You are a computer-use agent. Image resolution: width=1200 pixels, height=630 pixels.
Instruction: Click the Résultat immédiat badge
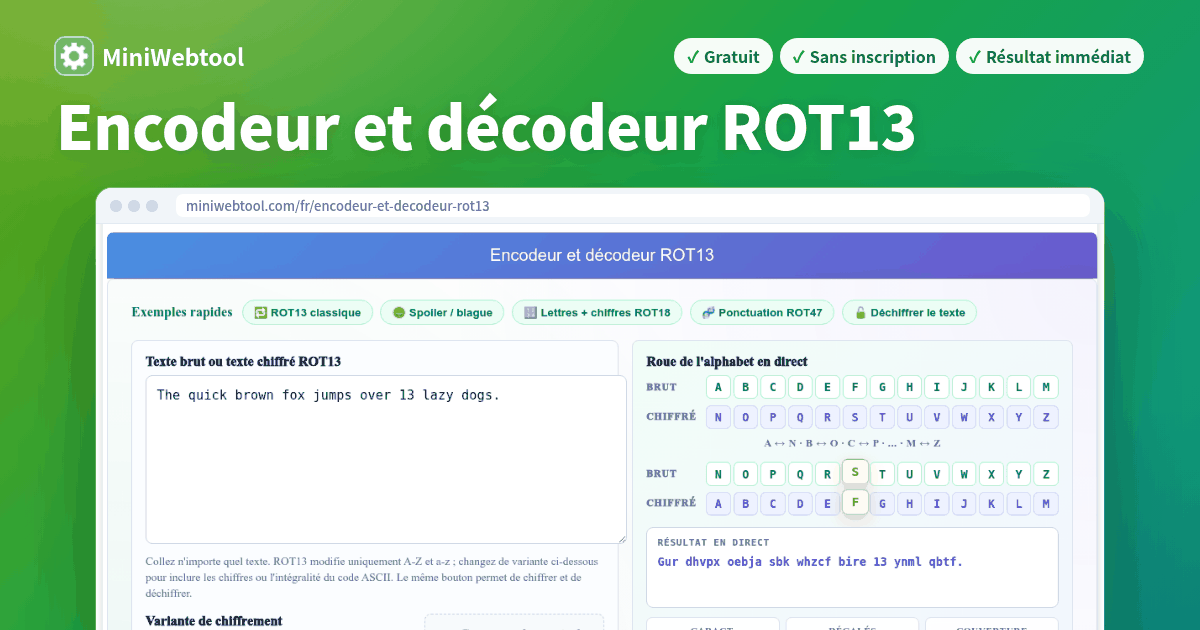pos(1049,57)
